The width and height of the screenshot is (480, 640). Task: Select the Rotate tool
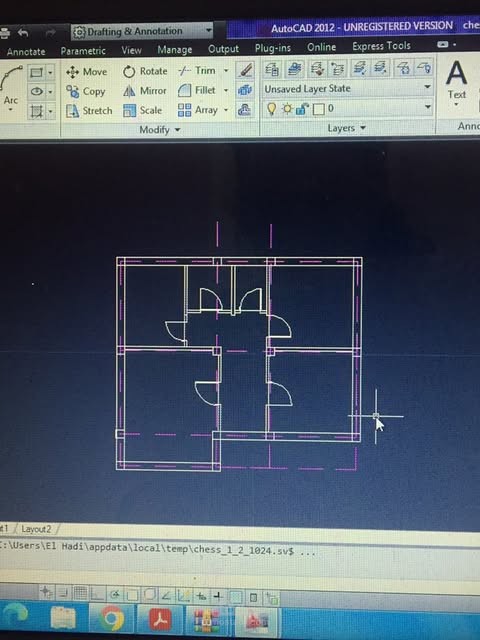(x=145, y=71)
